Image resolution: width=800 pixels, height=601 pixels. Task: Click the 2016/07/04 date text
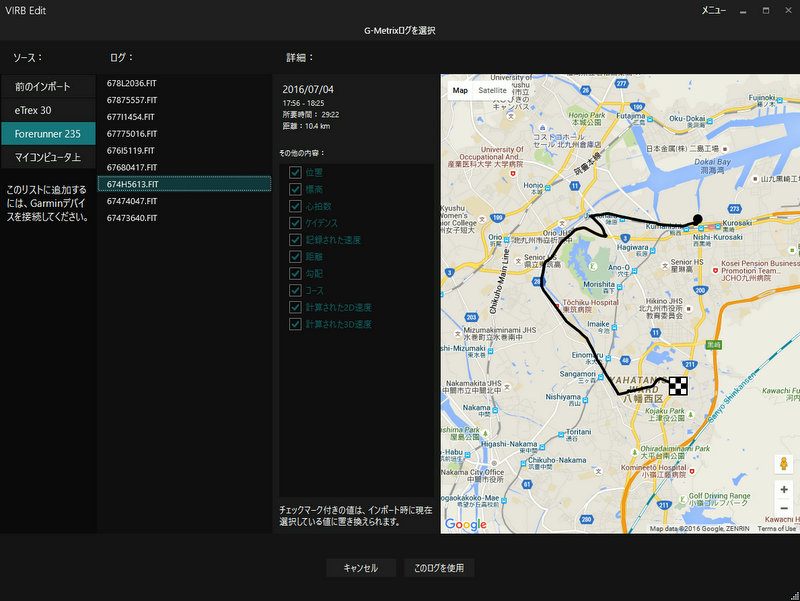308,89
